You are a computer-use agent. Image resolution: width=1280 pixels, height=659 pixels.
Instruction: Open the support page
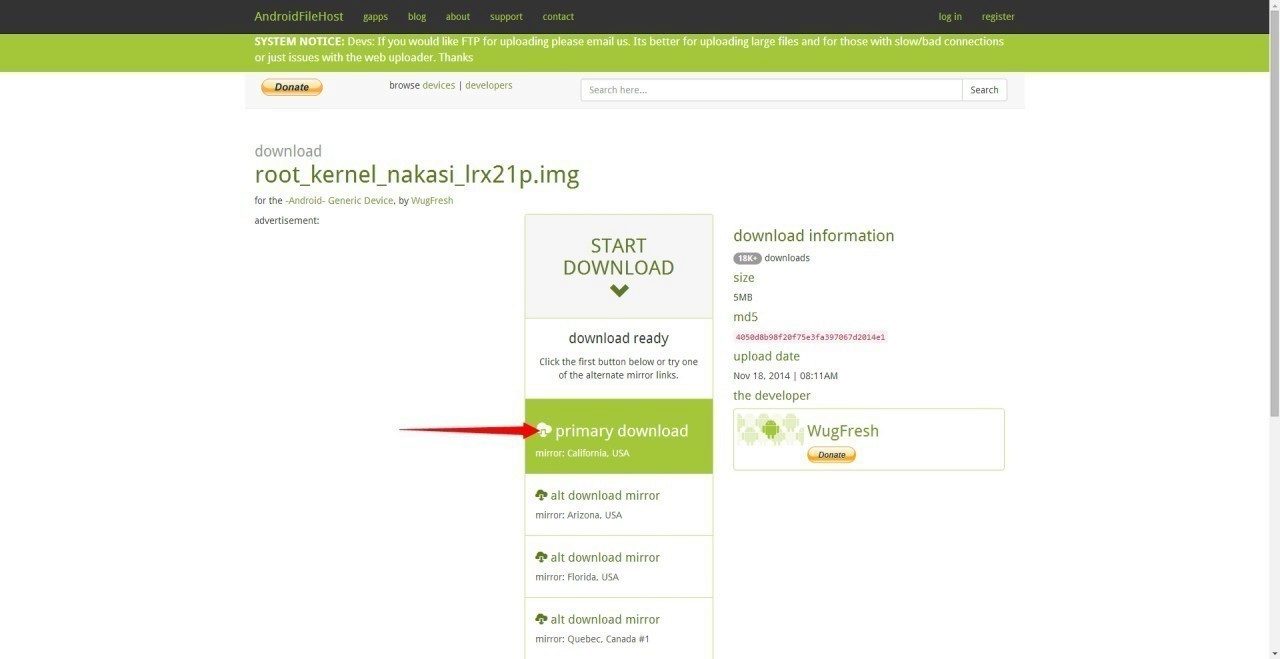click(506, 17)
